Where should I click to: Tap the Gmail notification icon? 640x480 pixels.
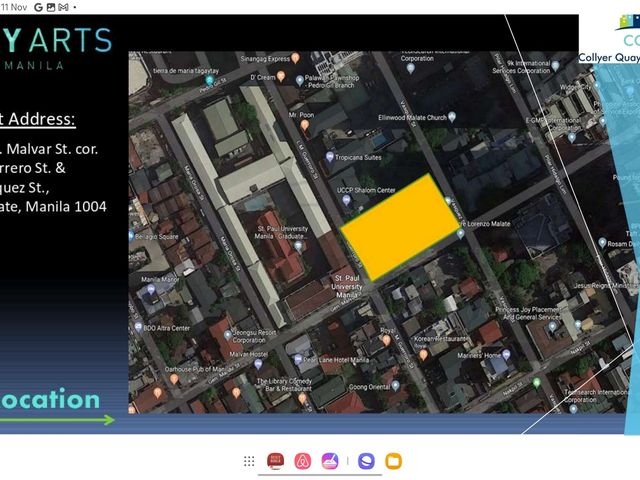pyautogui.click(x=63, y=7)
